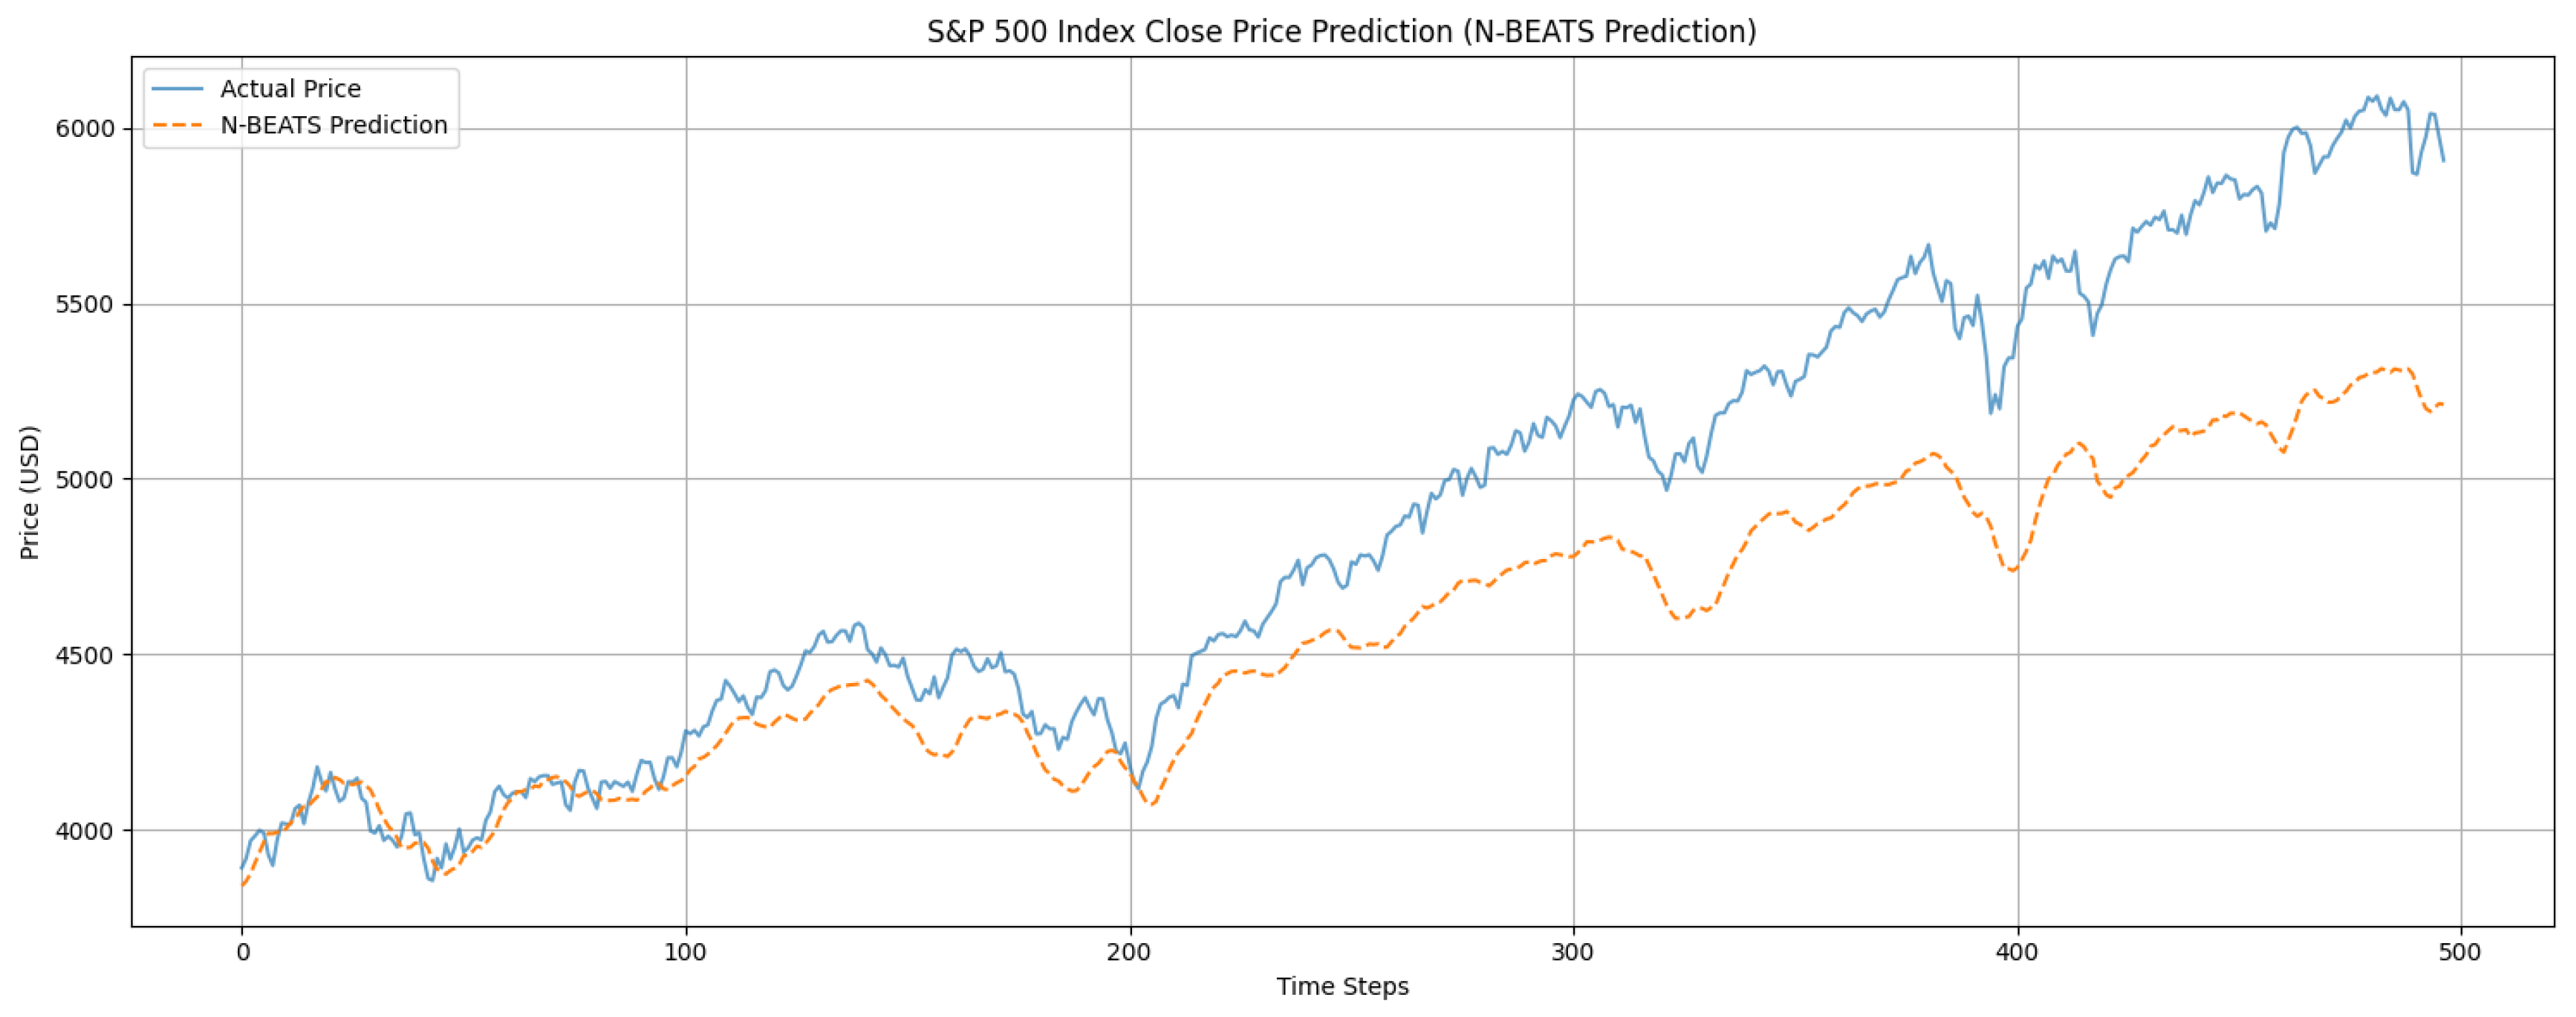Click the x-axis tick label 0
The width and height of the screenshot is (2576, 1017).
pos(242,953)
